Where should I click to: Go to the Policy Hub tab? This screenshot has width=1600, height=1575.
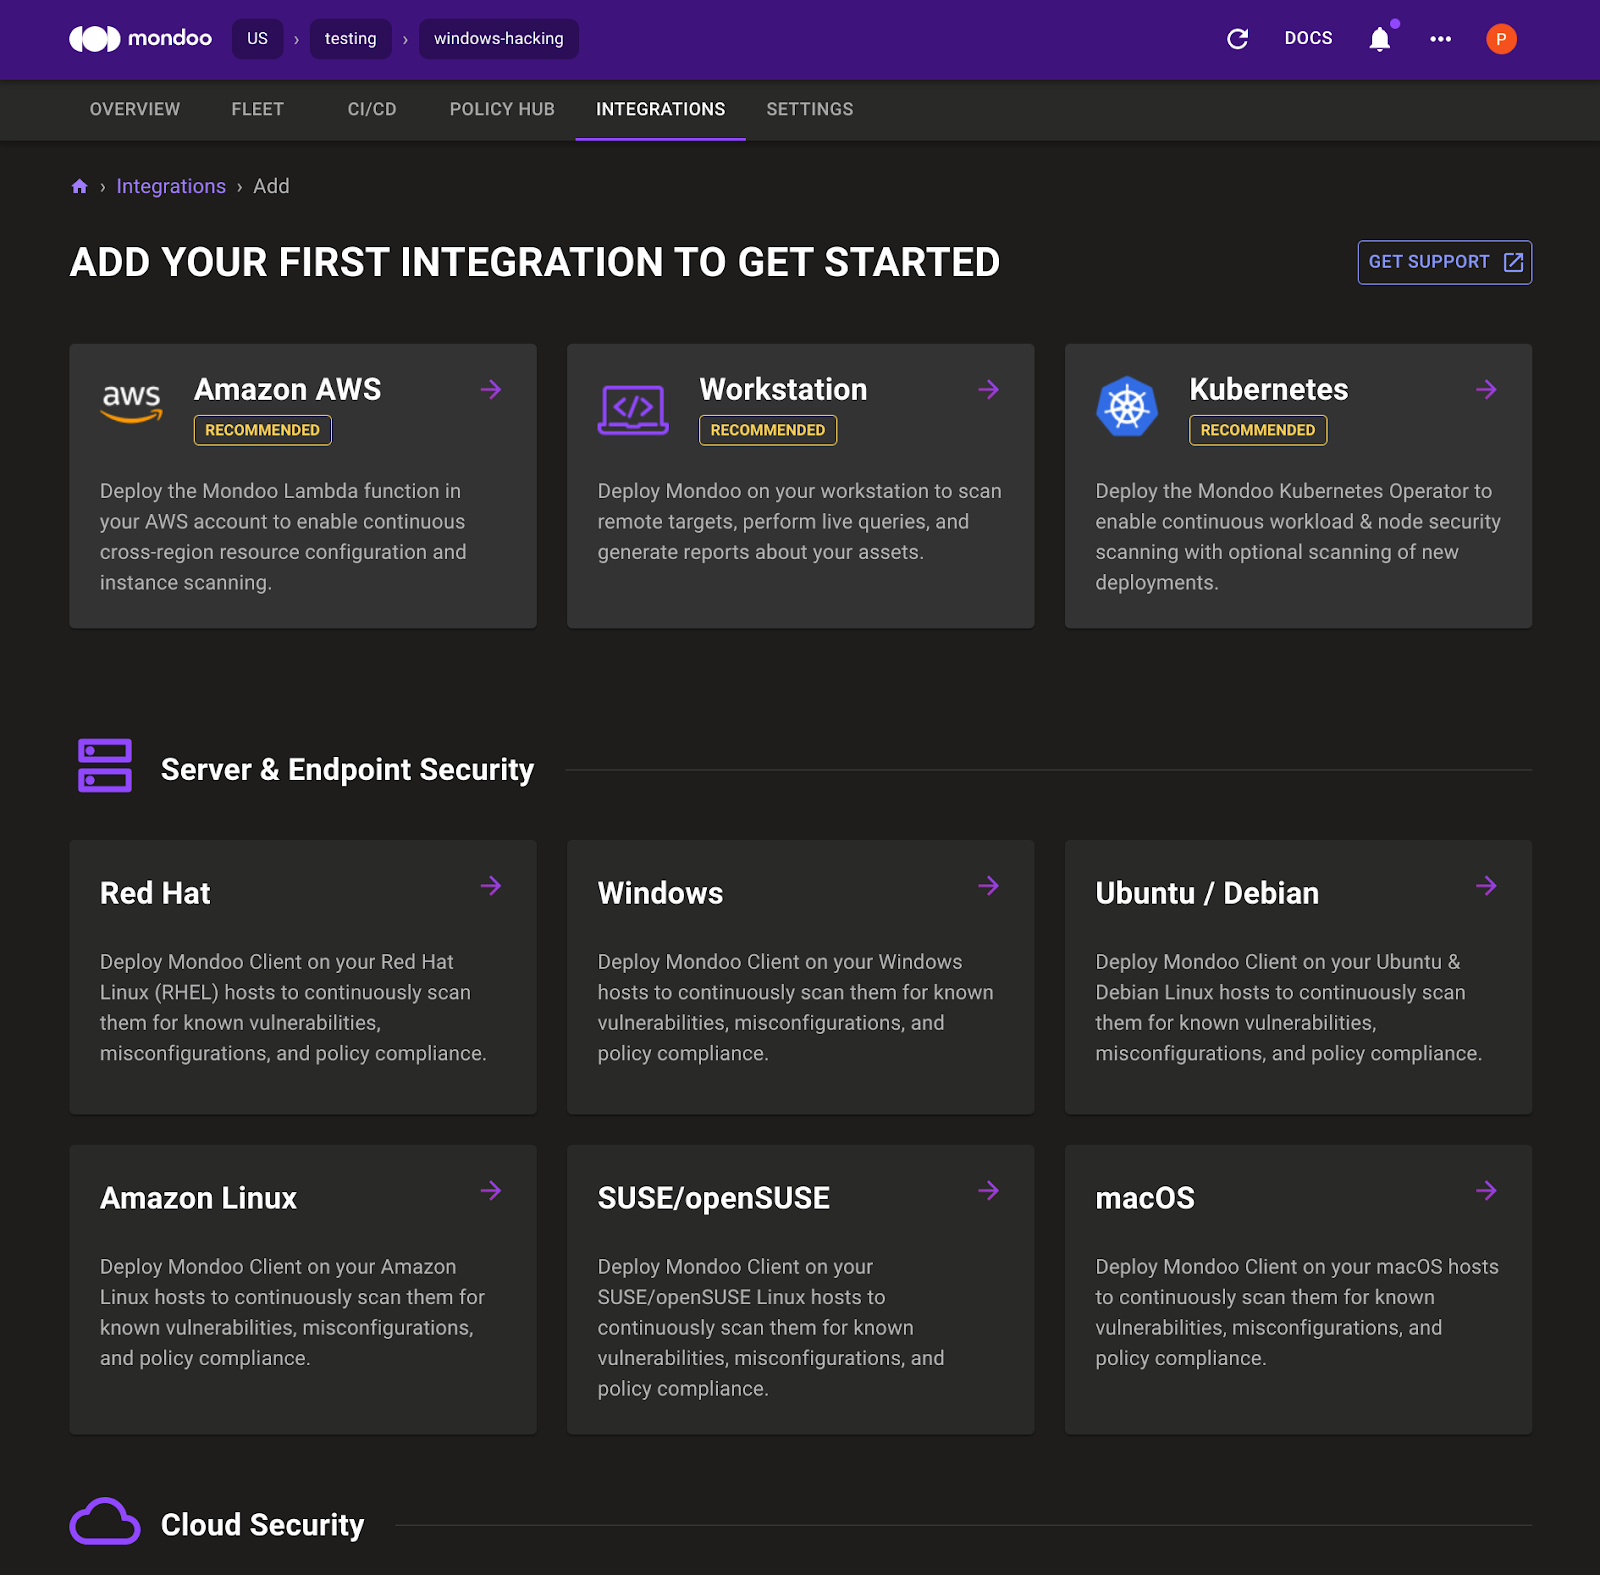point(502,109)
